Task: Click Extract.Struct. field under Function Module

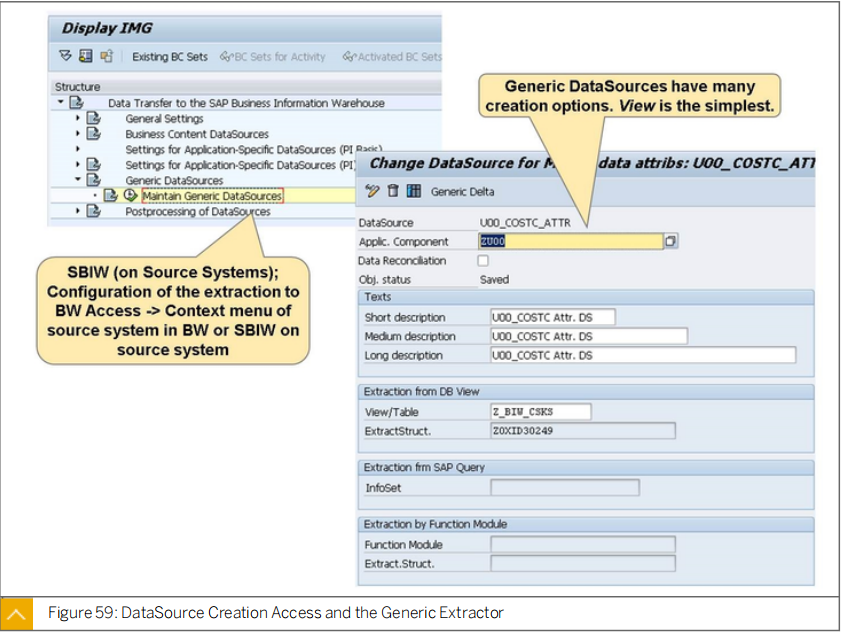Action: click(x=583, y=564)
